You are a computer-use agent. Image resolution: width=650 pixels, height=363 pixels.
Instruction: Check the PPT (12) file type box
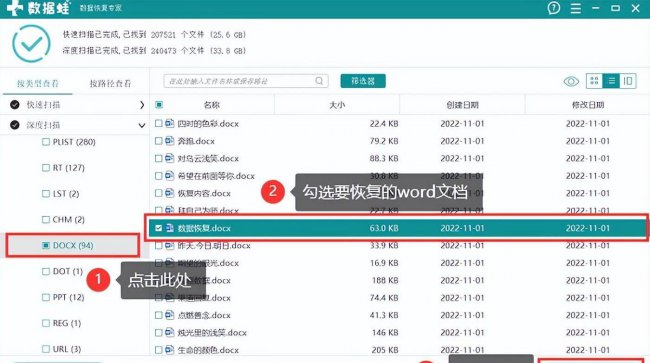point(46,297)
